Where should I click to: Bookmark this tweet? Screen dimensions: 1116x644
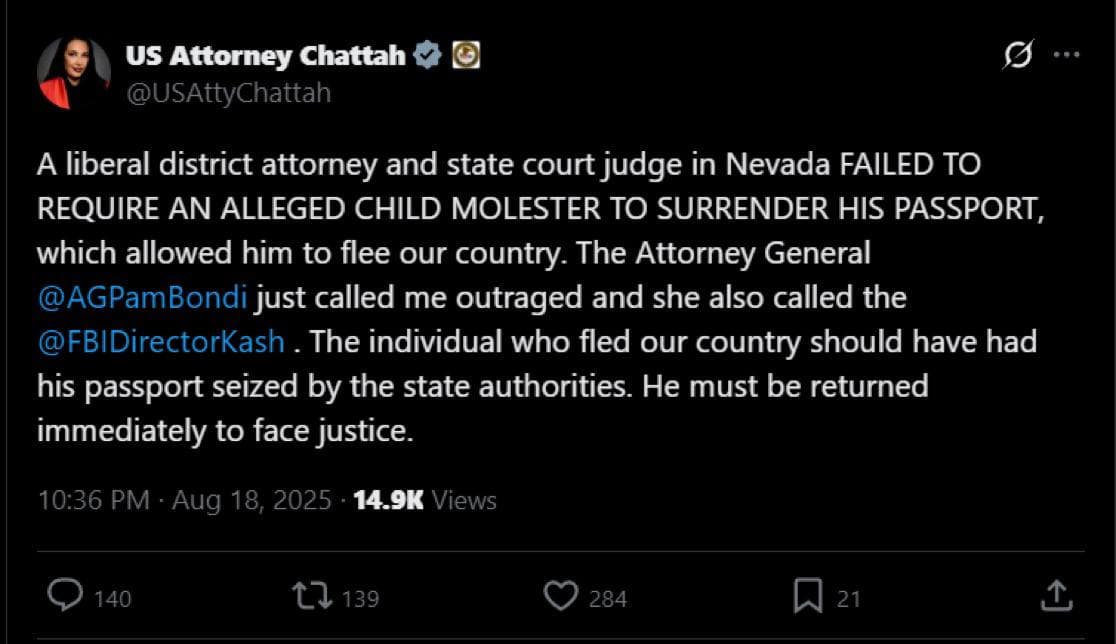tap(807, 597)
